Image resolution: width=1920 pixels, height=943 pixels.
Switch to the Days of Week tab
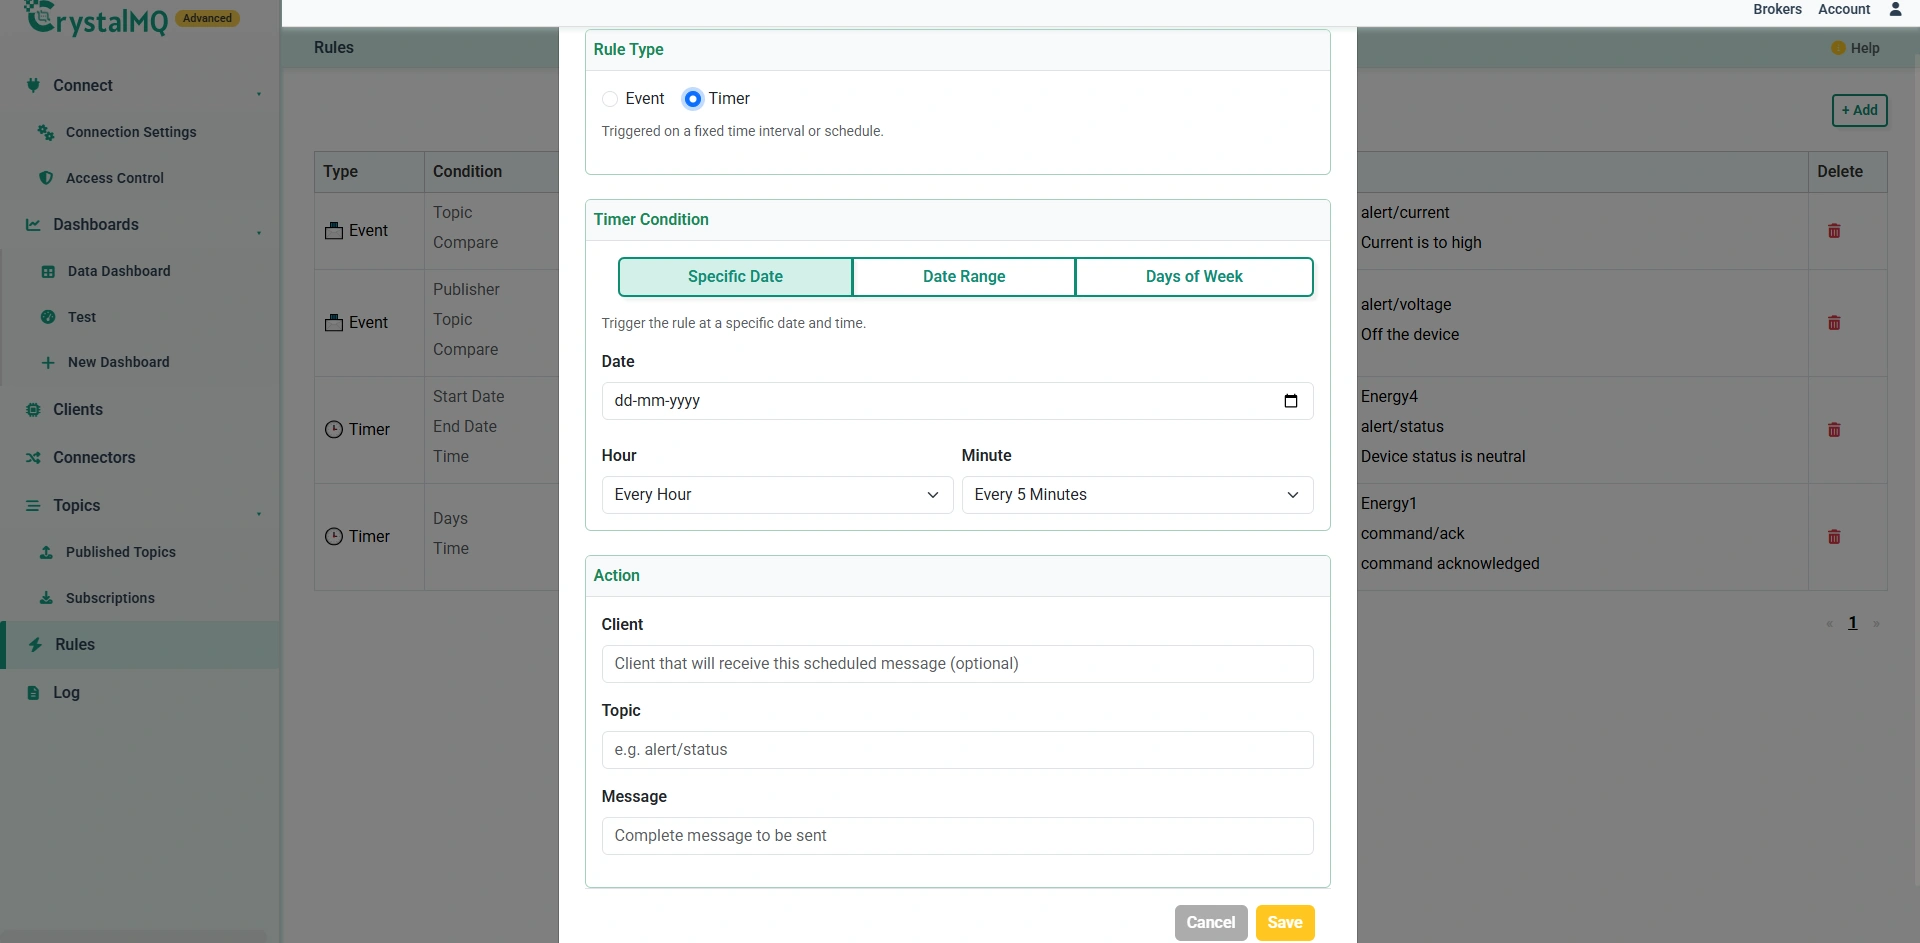click(x=1194, y=277)
